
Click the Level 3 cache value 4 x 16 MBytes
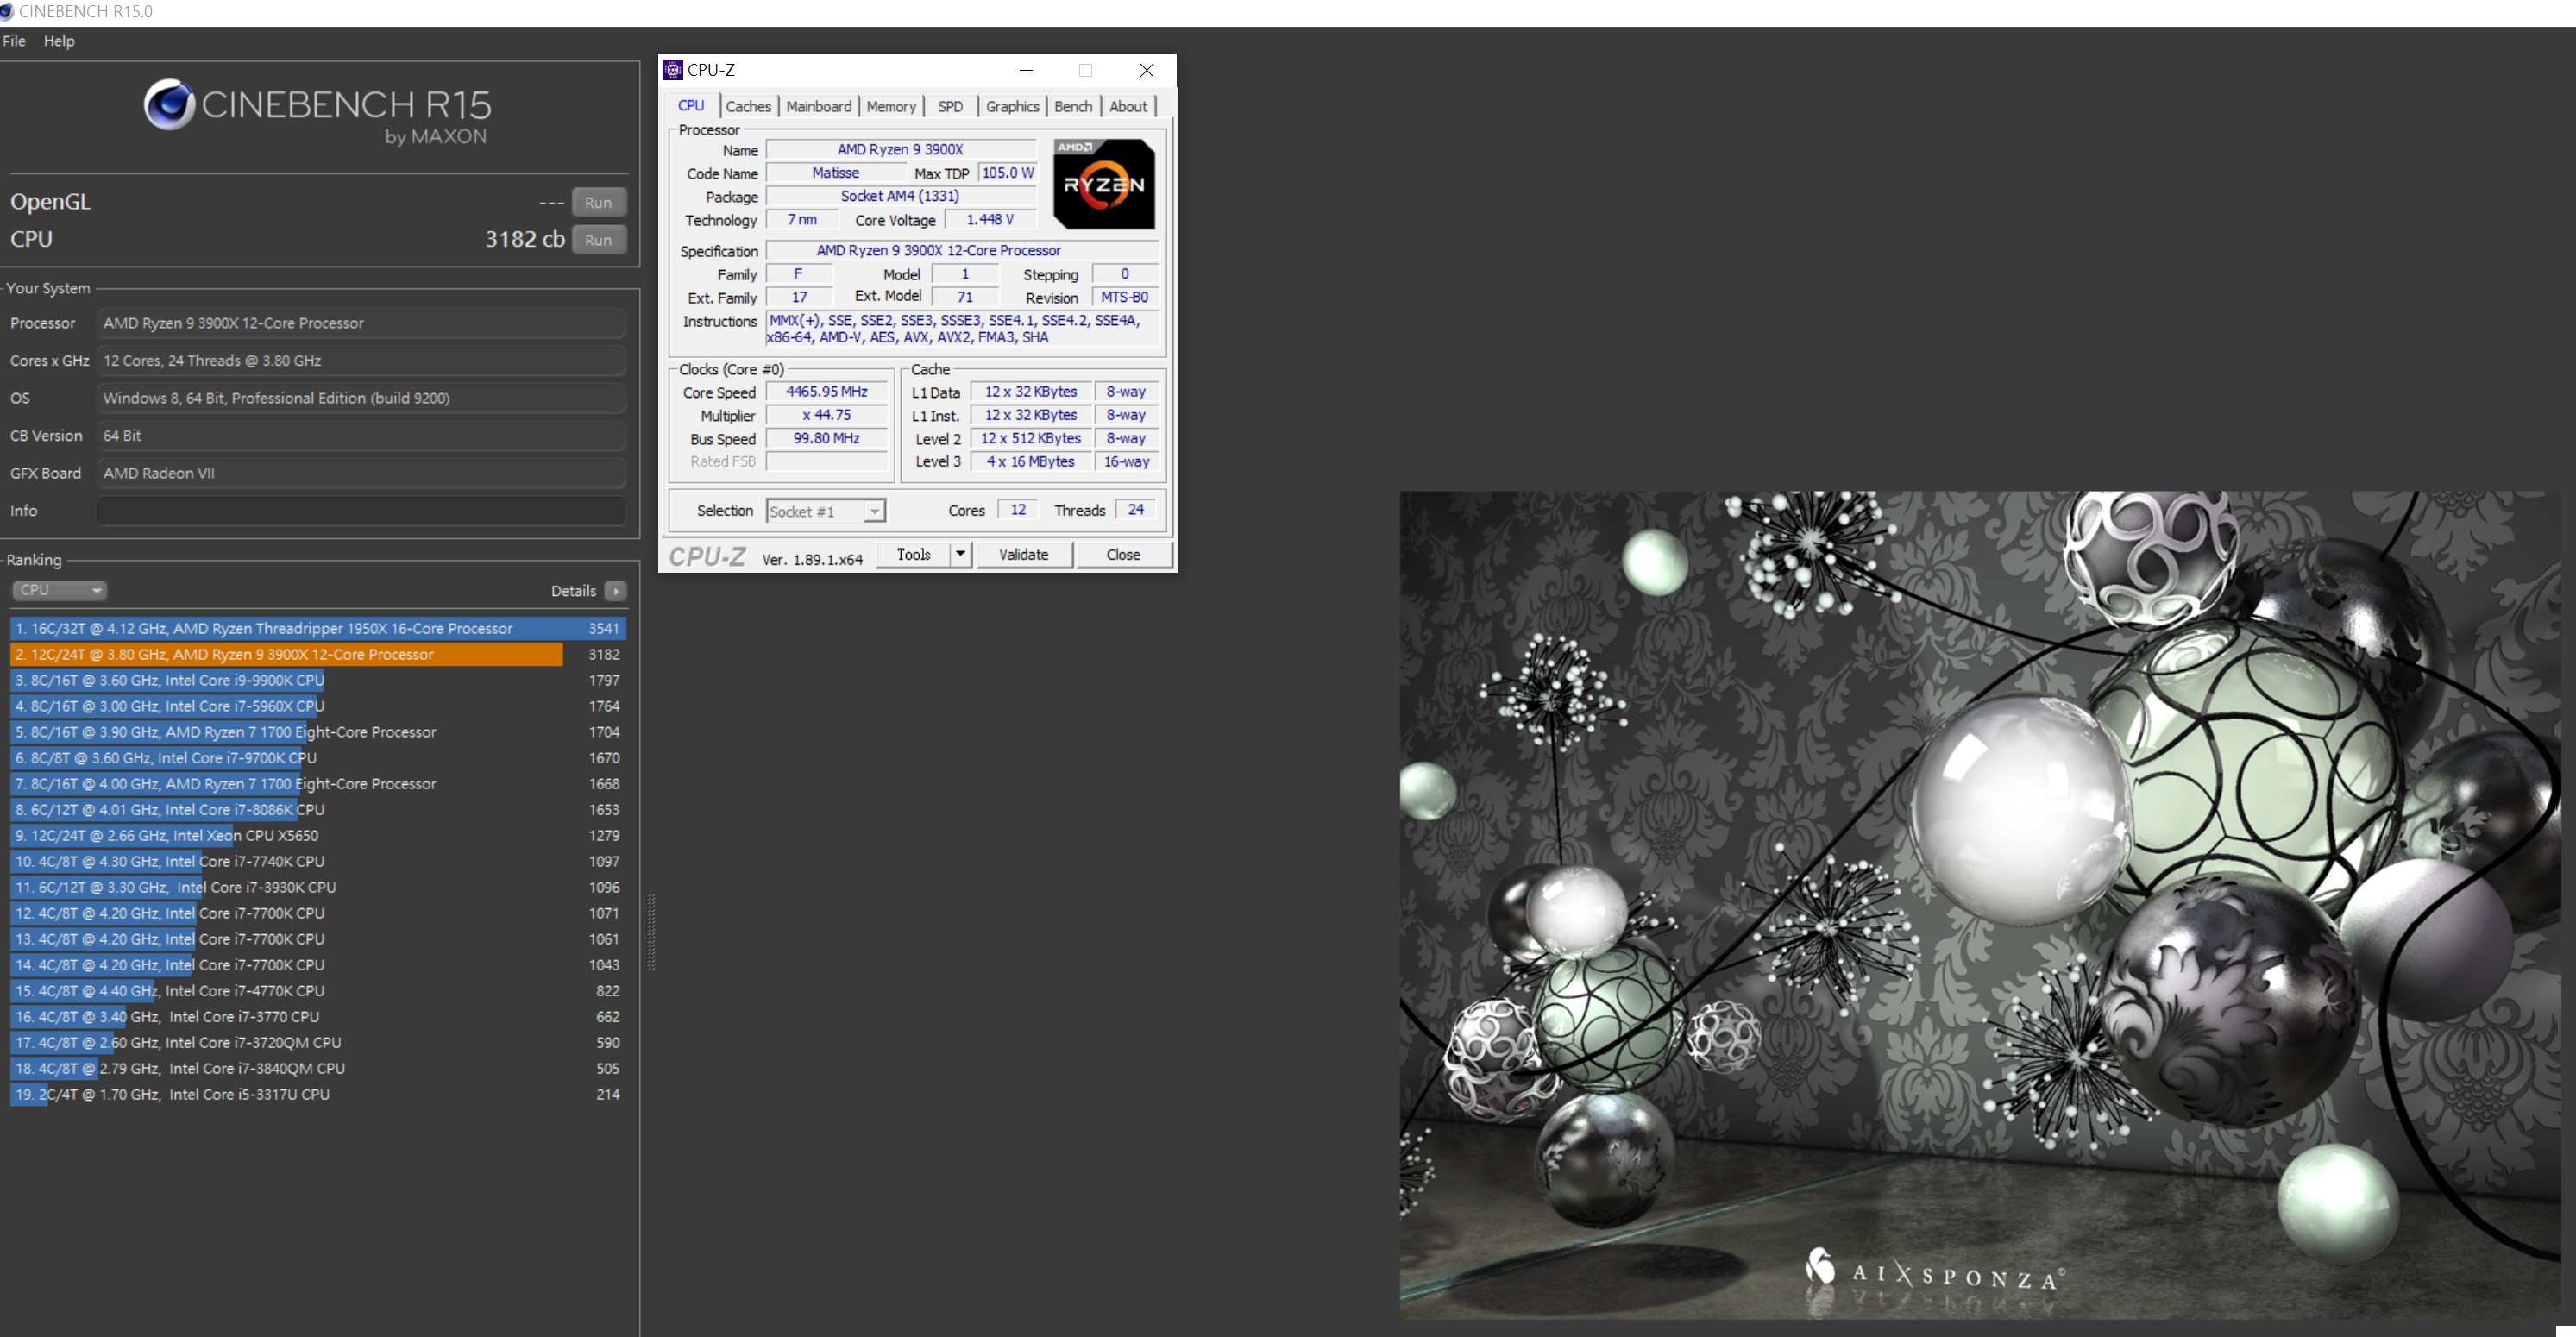pyautogui.click(x=1030, y=461)
